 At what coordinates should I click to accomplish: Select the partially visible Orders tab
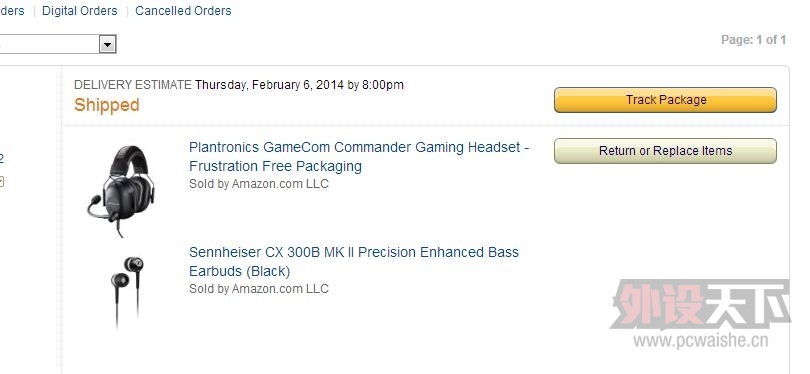point(12,11)
